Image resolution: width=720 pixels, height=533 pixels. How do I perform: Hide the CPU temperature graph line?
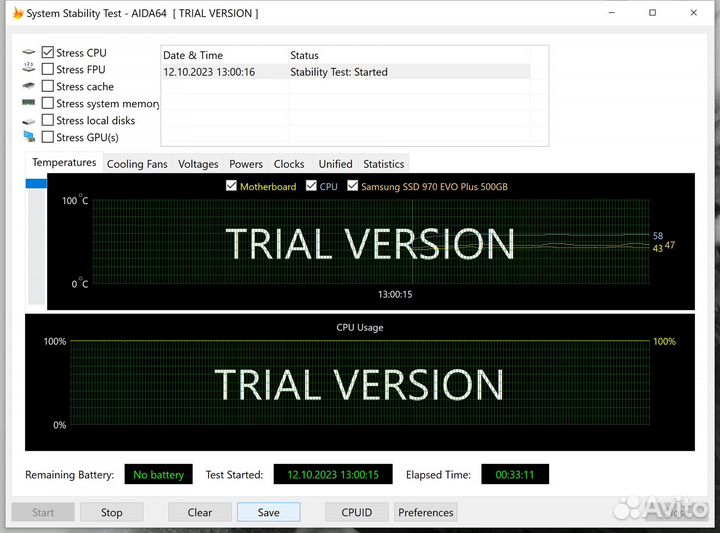point(311,186)
